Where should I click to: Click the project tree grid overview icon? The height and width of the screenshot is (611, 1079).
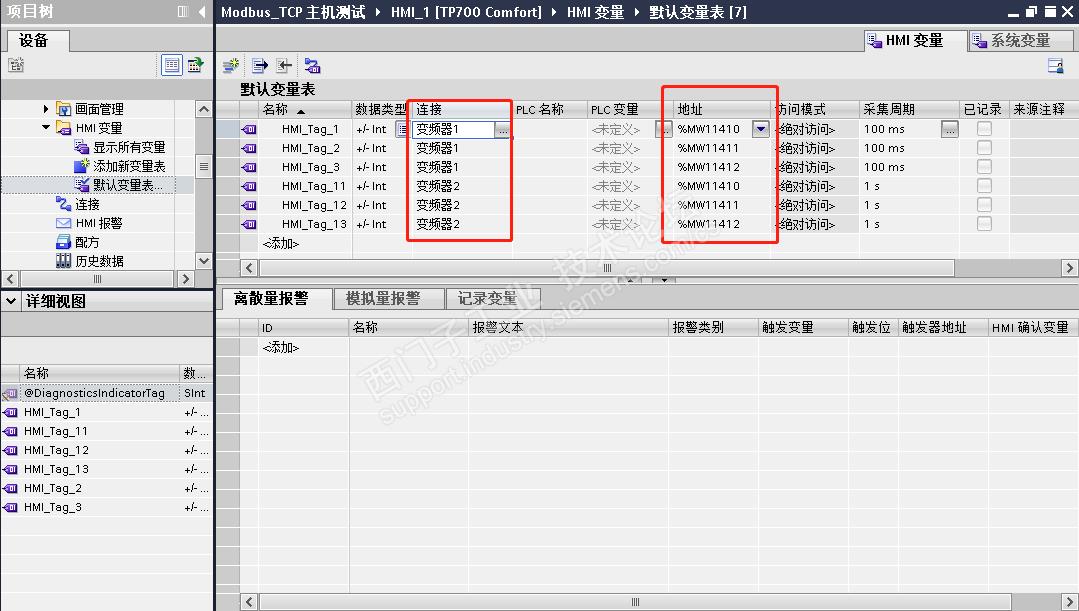[195, 65]
